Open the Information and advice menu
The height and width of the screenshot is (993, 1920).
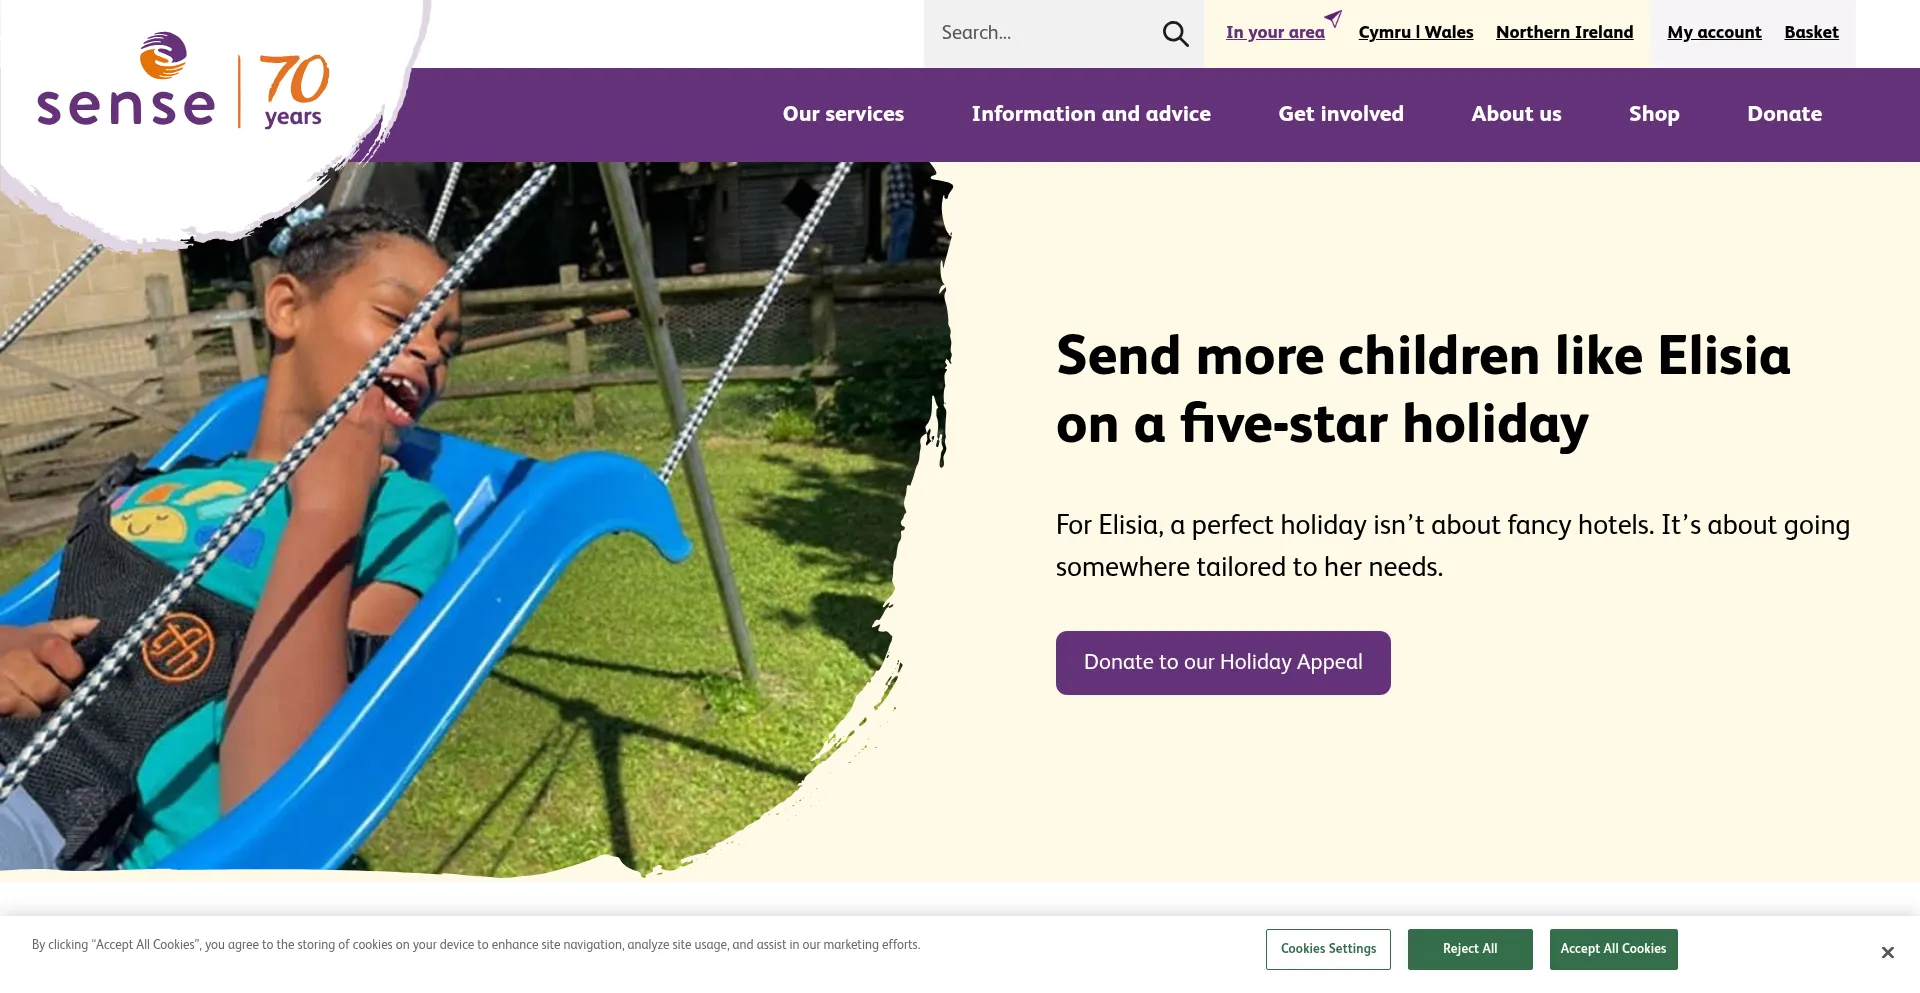pos(1091,114)
